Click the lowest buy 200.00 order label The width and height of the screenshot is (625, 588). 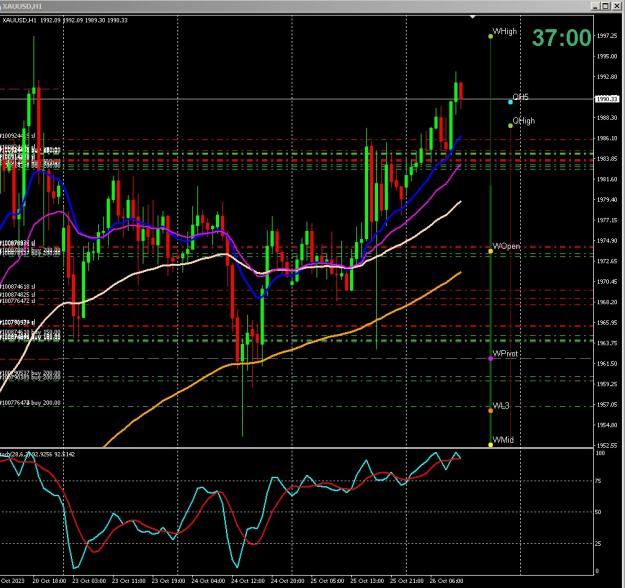click(30, 403)
